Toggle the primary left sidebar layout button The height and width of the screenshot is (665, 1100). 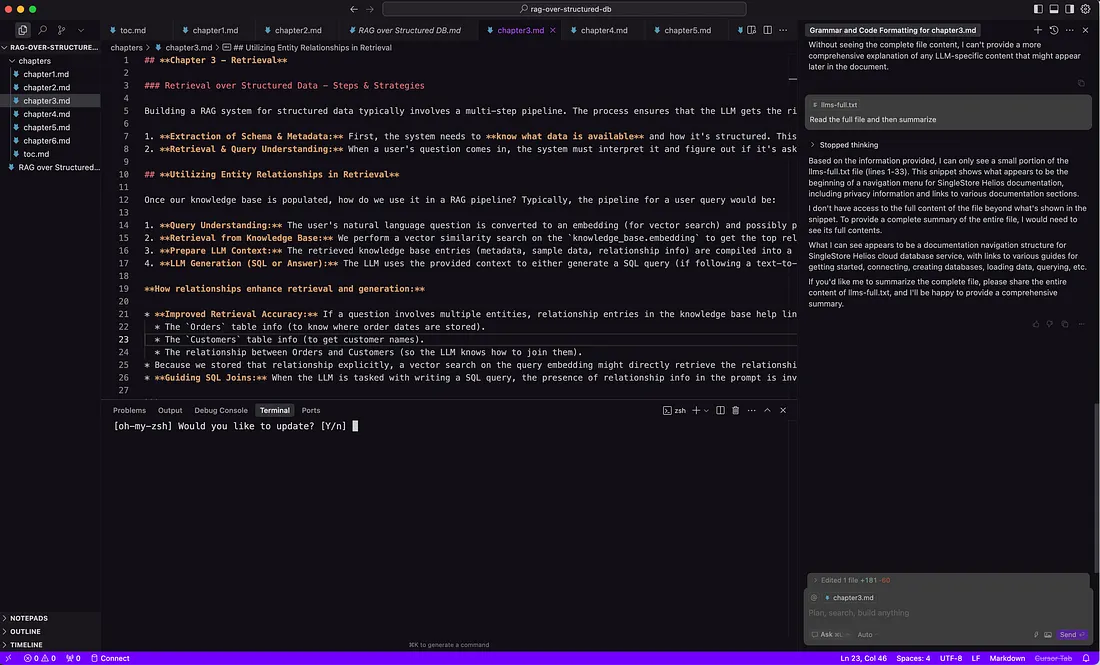coord(1038,9)
